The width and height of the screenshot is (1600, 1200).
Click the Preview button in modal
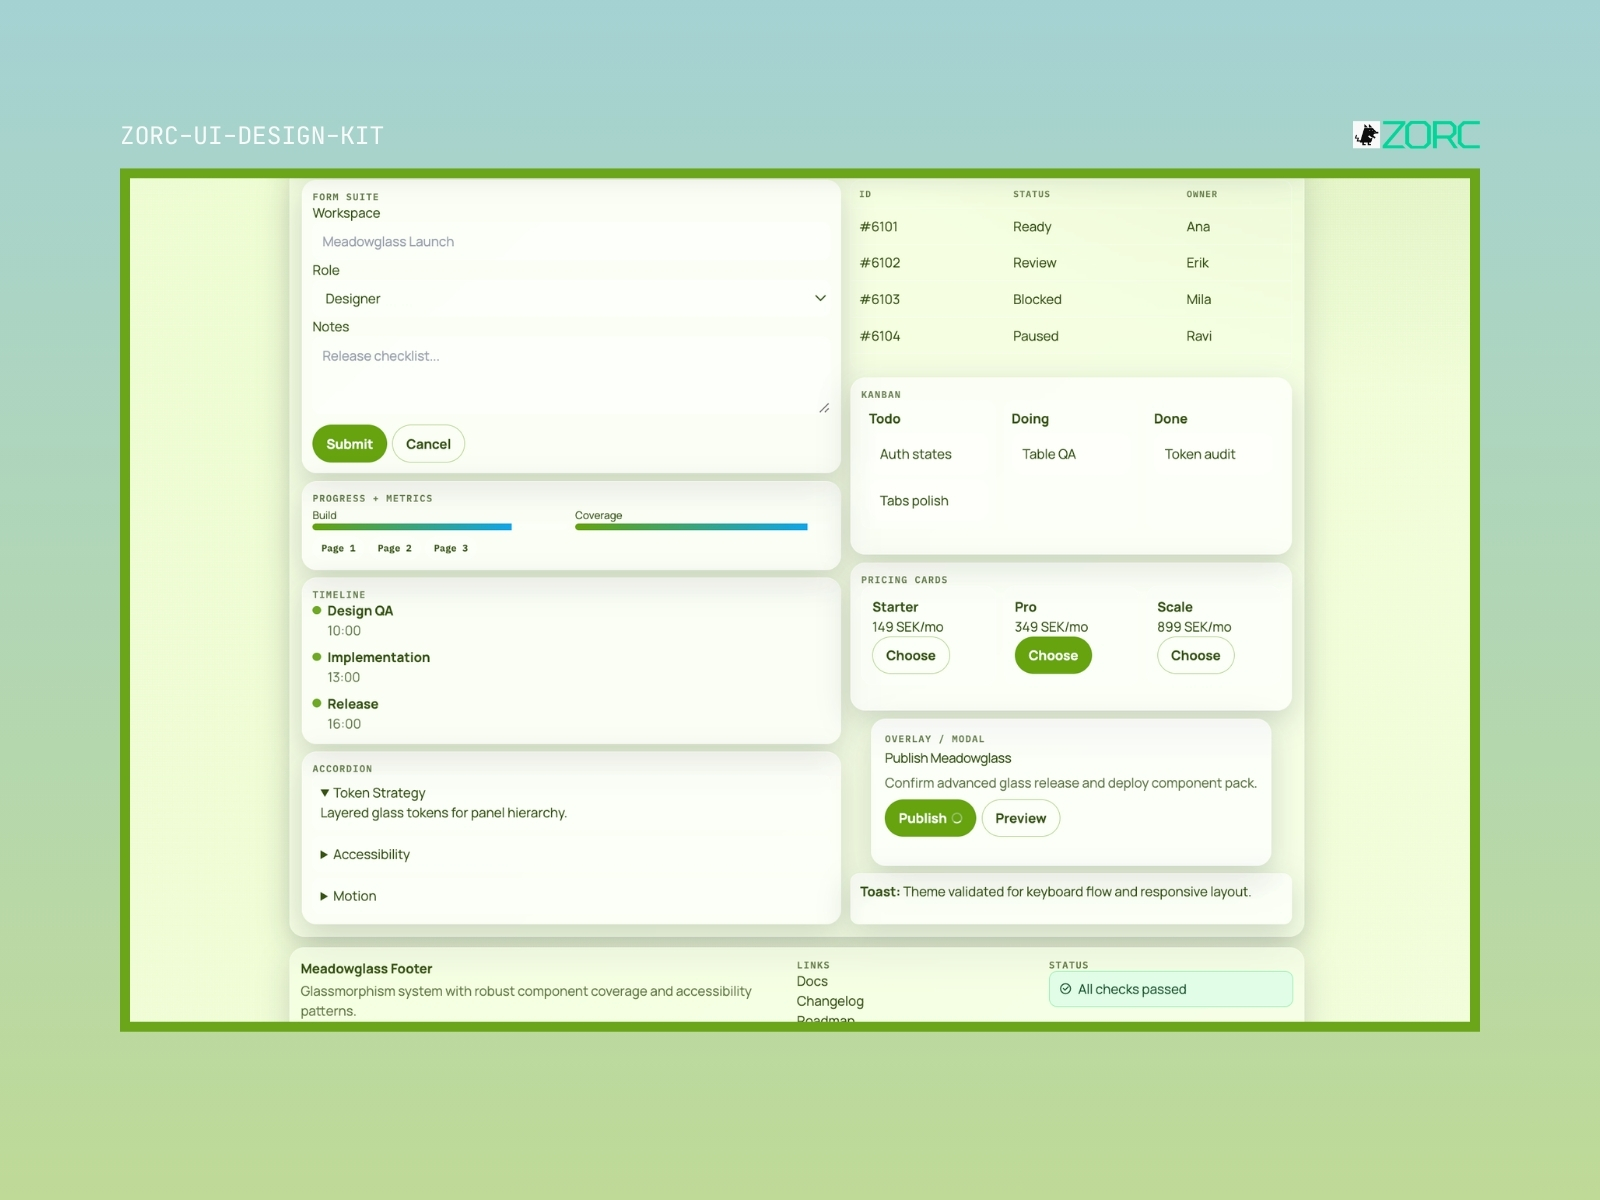[x=1021, y=818]
